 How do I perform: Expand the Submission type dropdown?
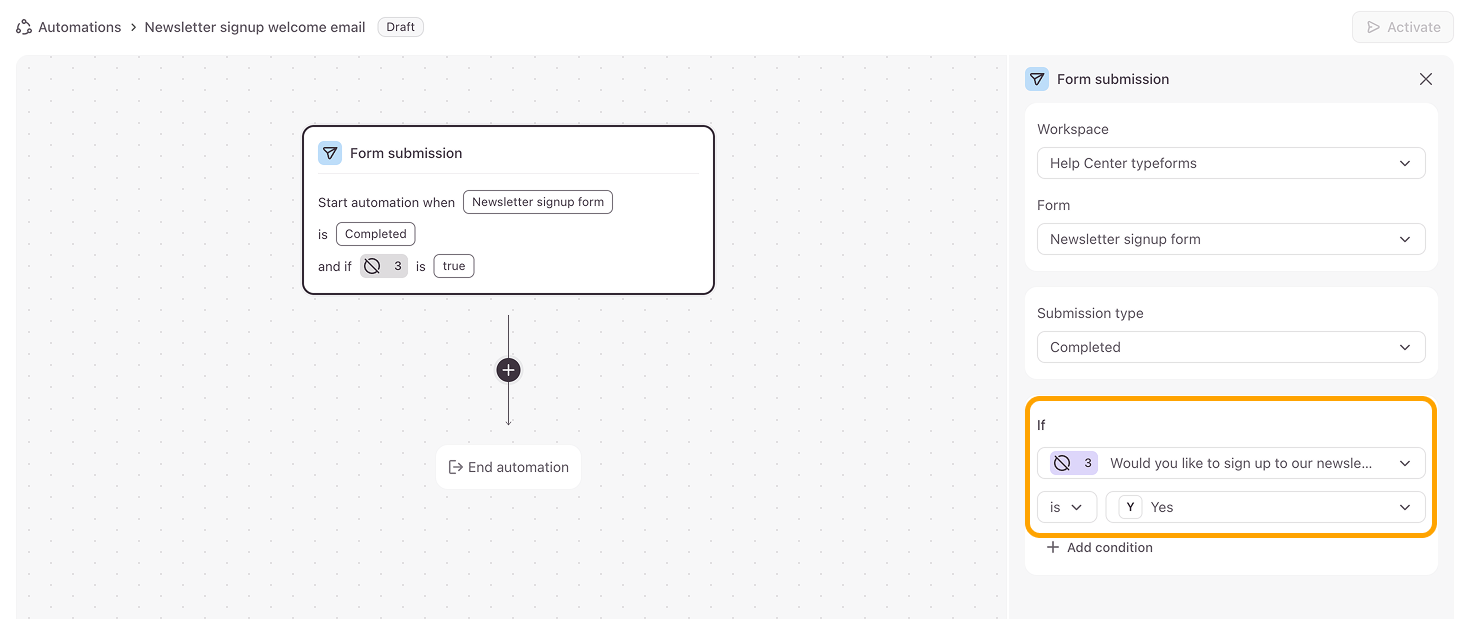tap(1230, 347)
